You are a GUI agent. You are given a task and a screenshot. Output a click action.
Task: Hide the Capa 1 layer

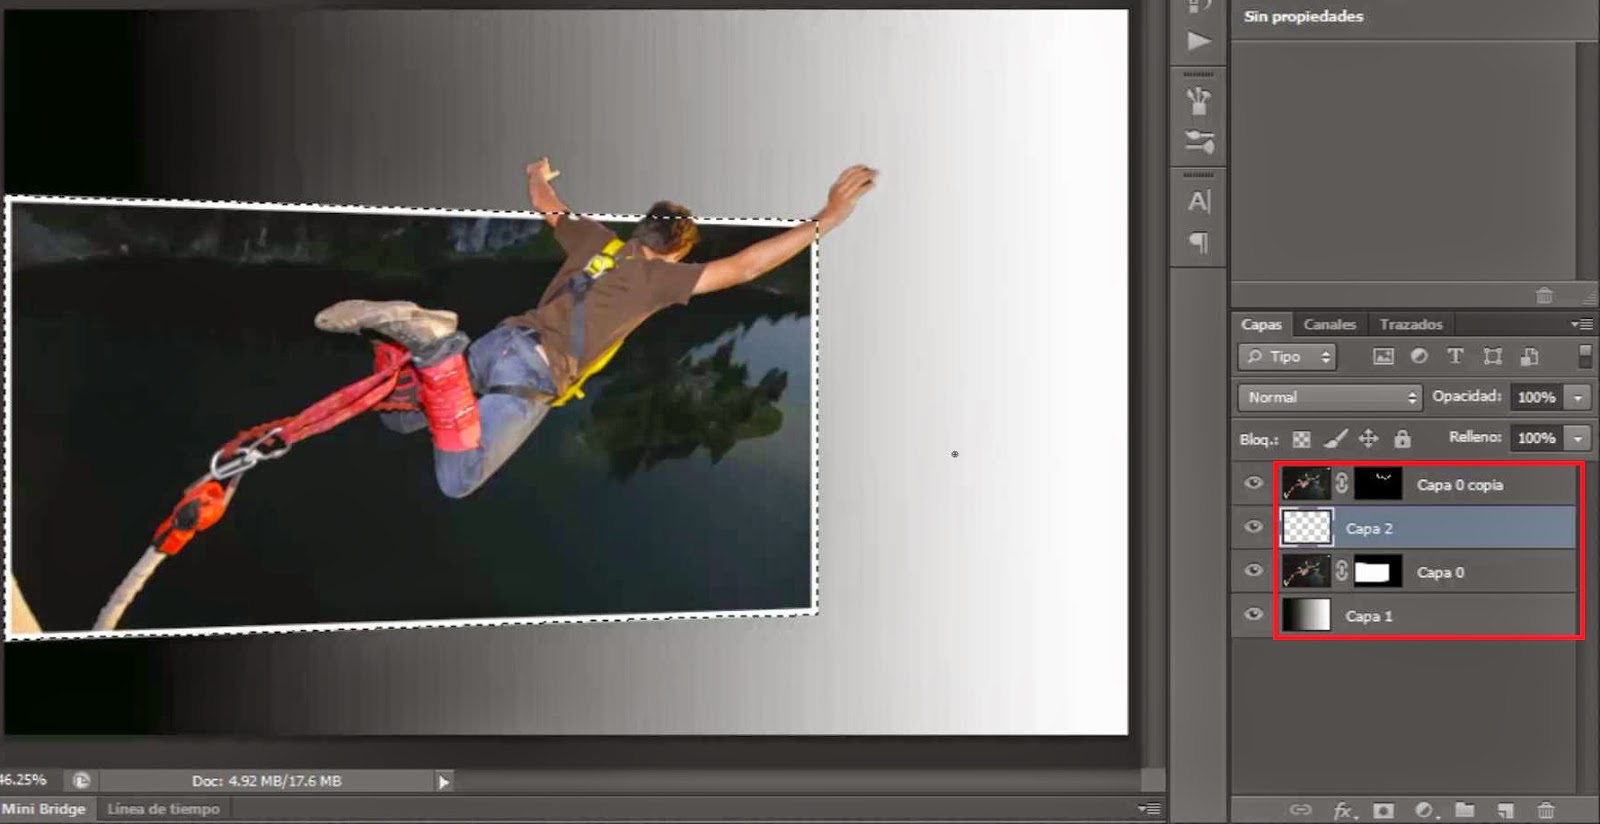pos(1253,615)
